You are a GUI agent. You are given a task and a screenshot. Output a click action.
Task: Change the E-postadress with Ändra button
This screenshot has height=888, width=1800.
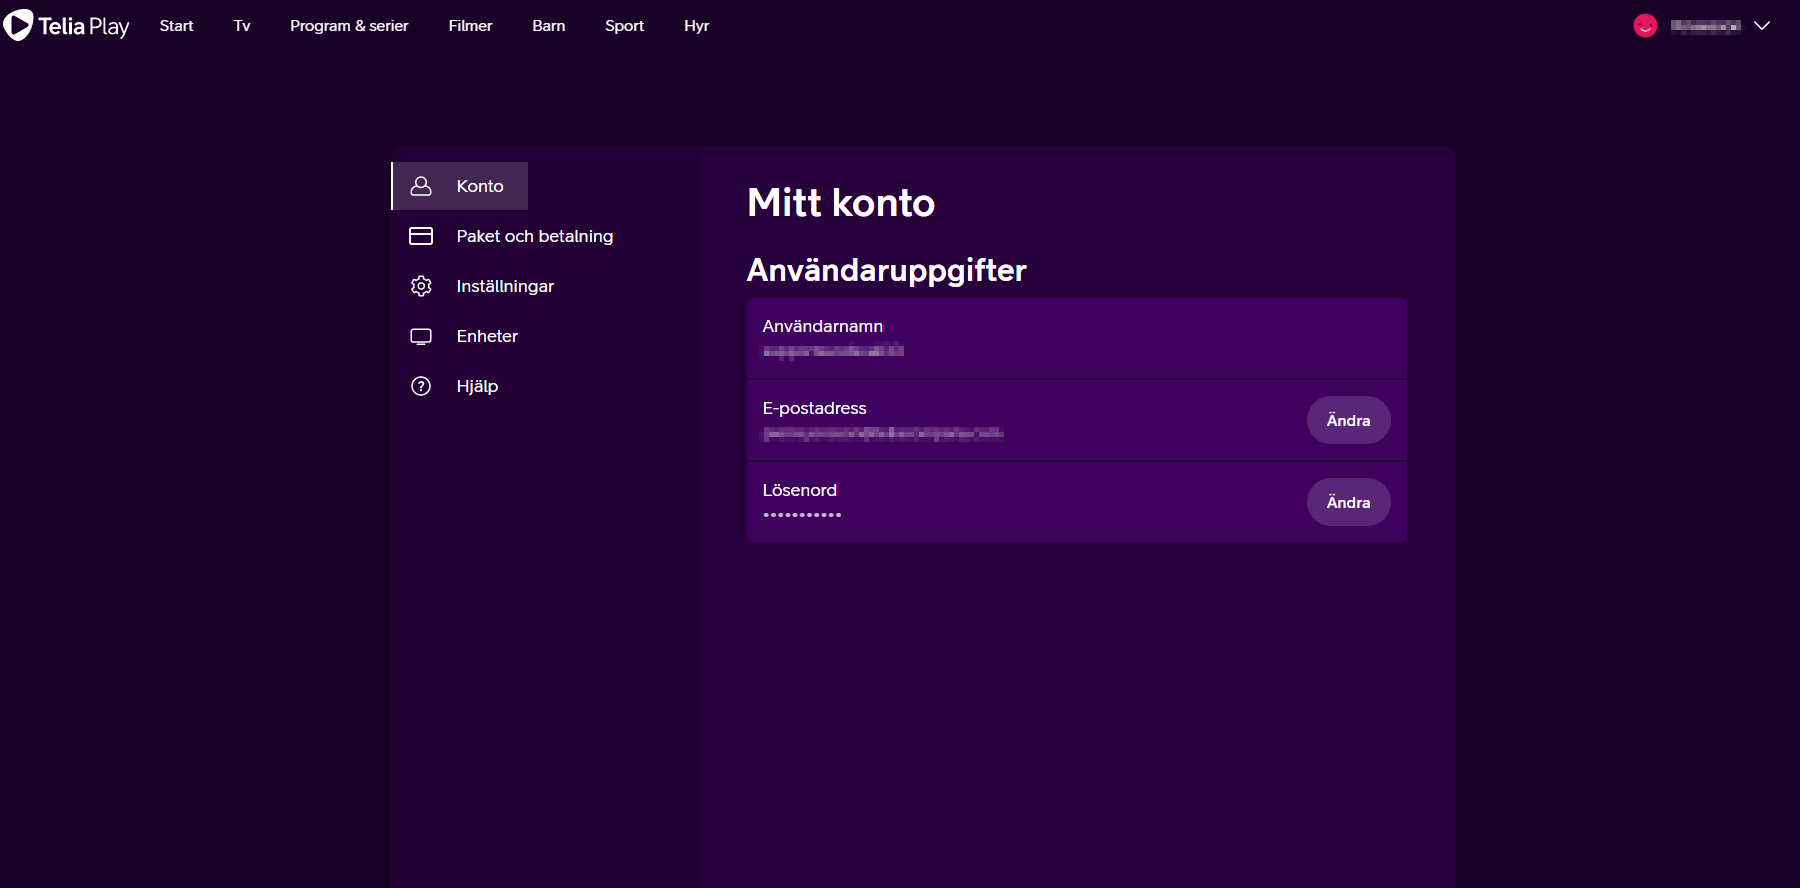pyautogui.click(x=1348, y=420)
